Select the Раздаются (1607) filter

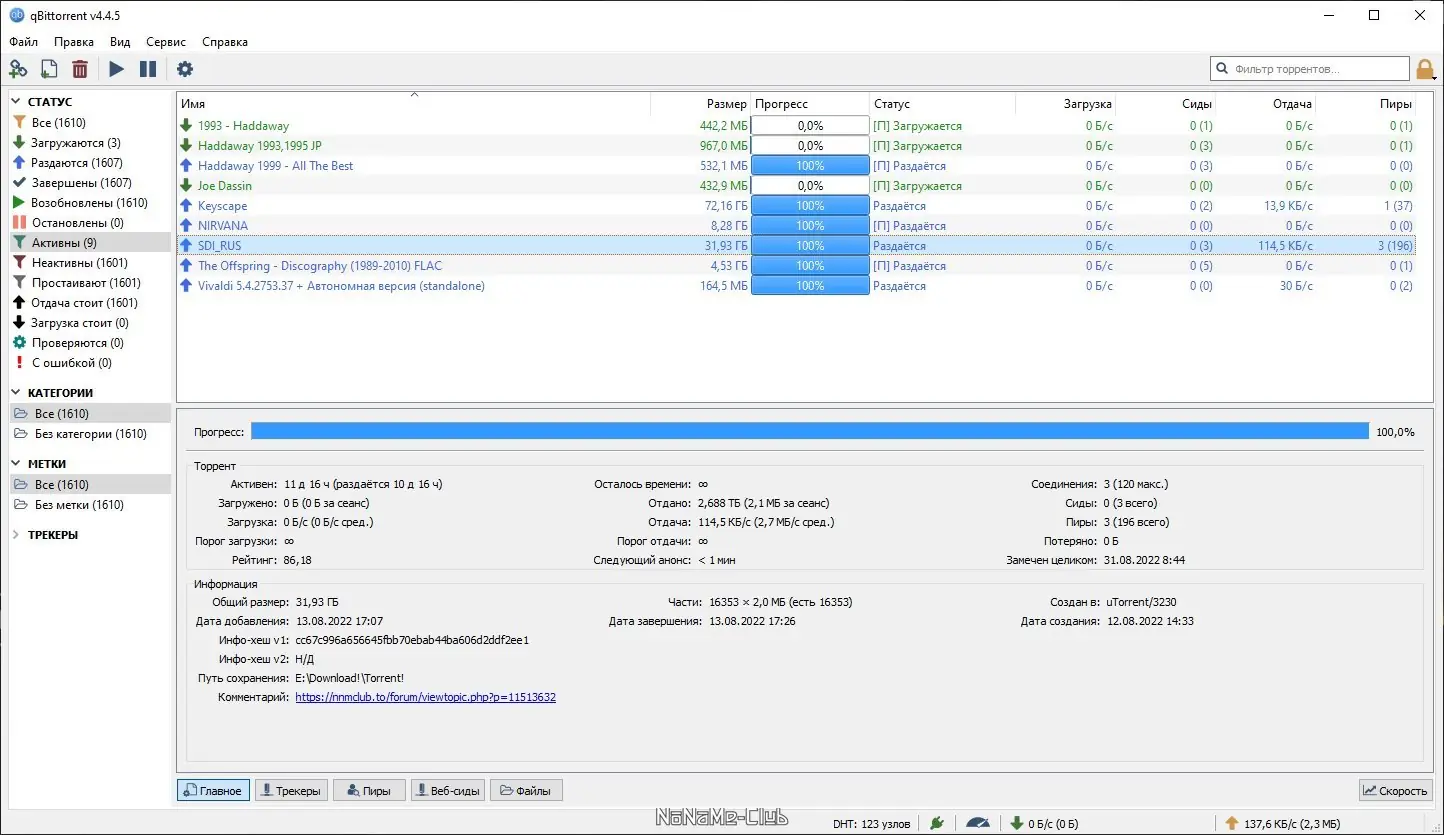(x=90, y=163)
